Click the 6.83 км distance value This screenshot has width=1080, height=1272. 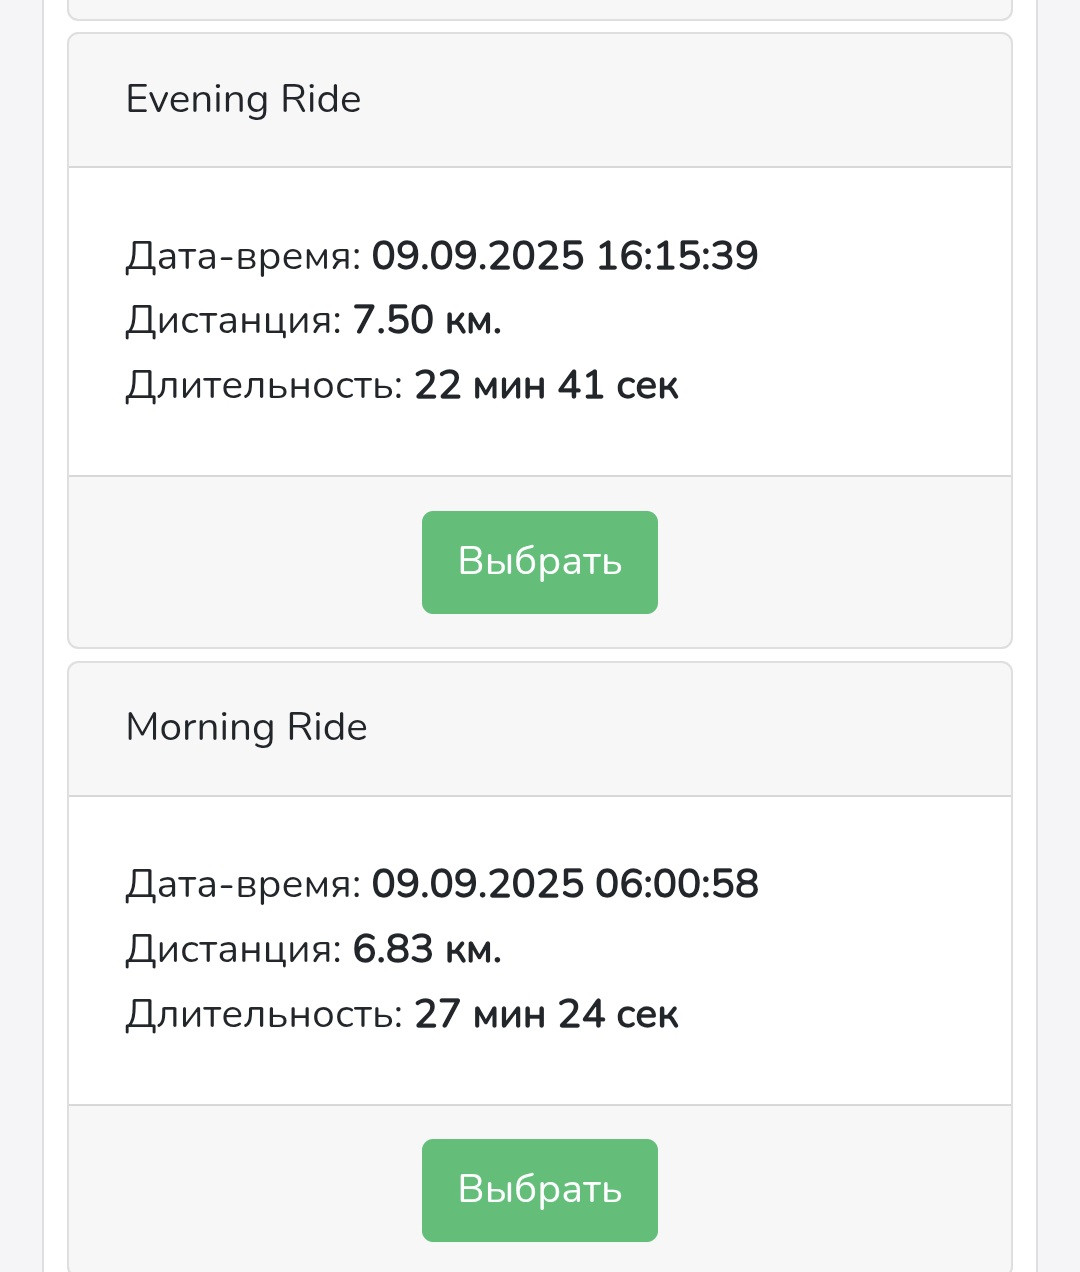point(427,949)
